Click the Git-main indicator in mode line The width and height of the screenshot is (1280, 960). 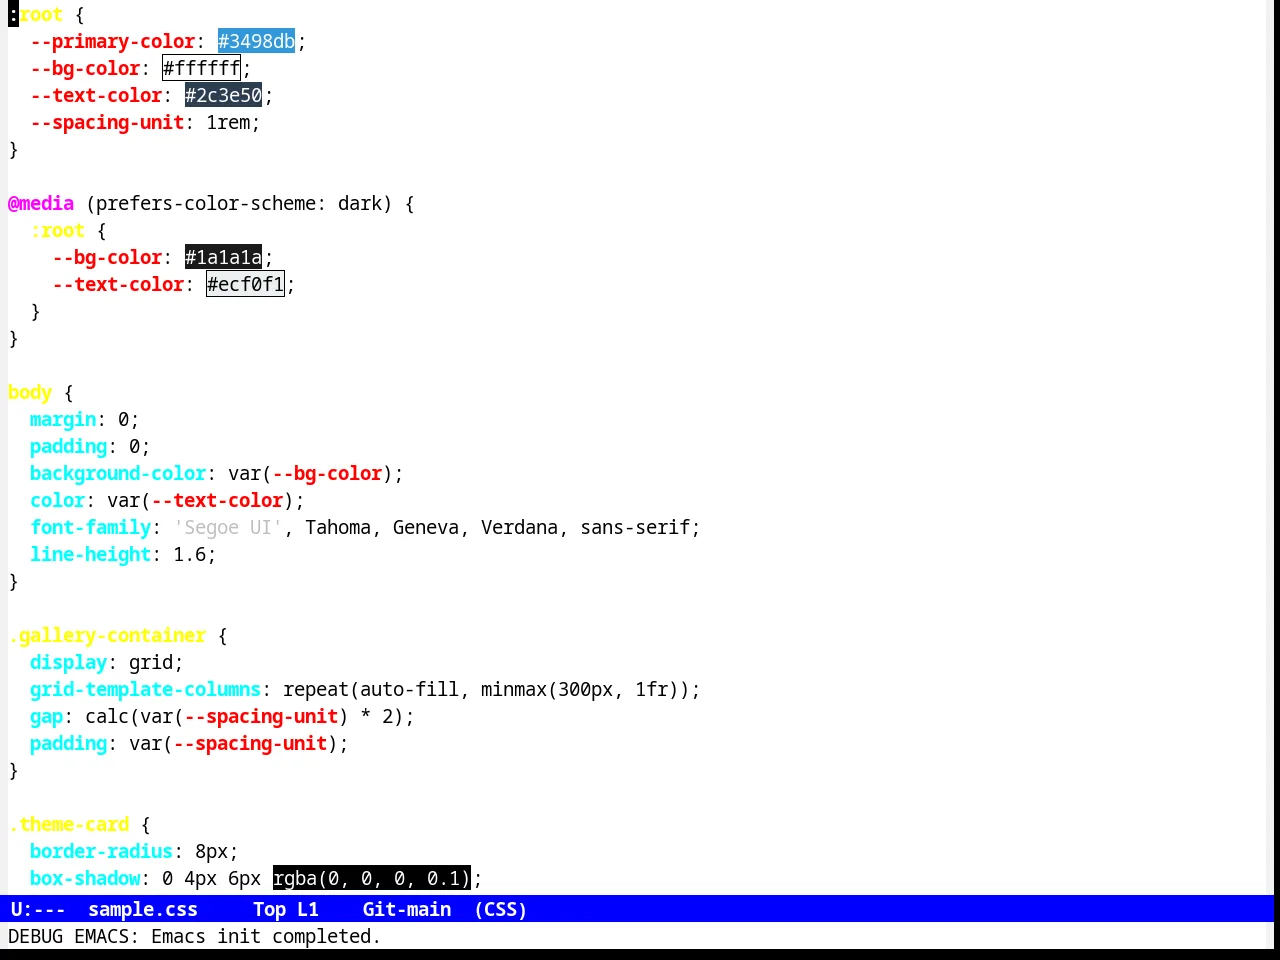point(407,909)
